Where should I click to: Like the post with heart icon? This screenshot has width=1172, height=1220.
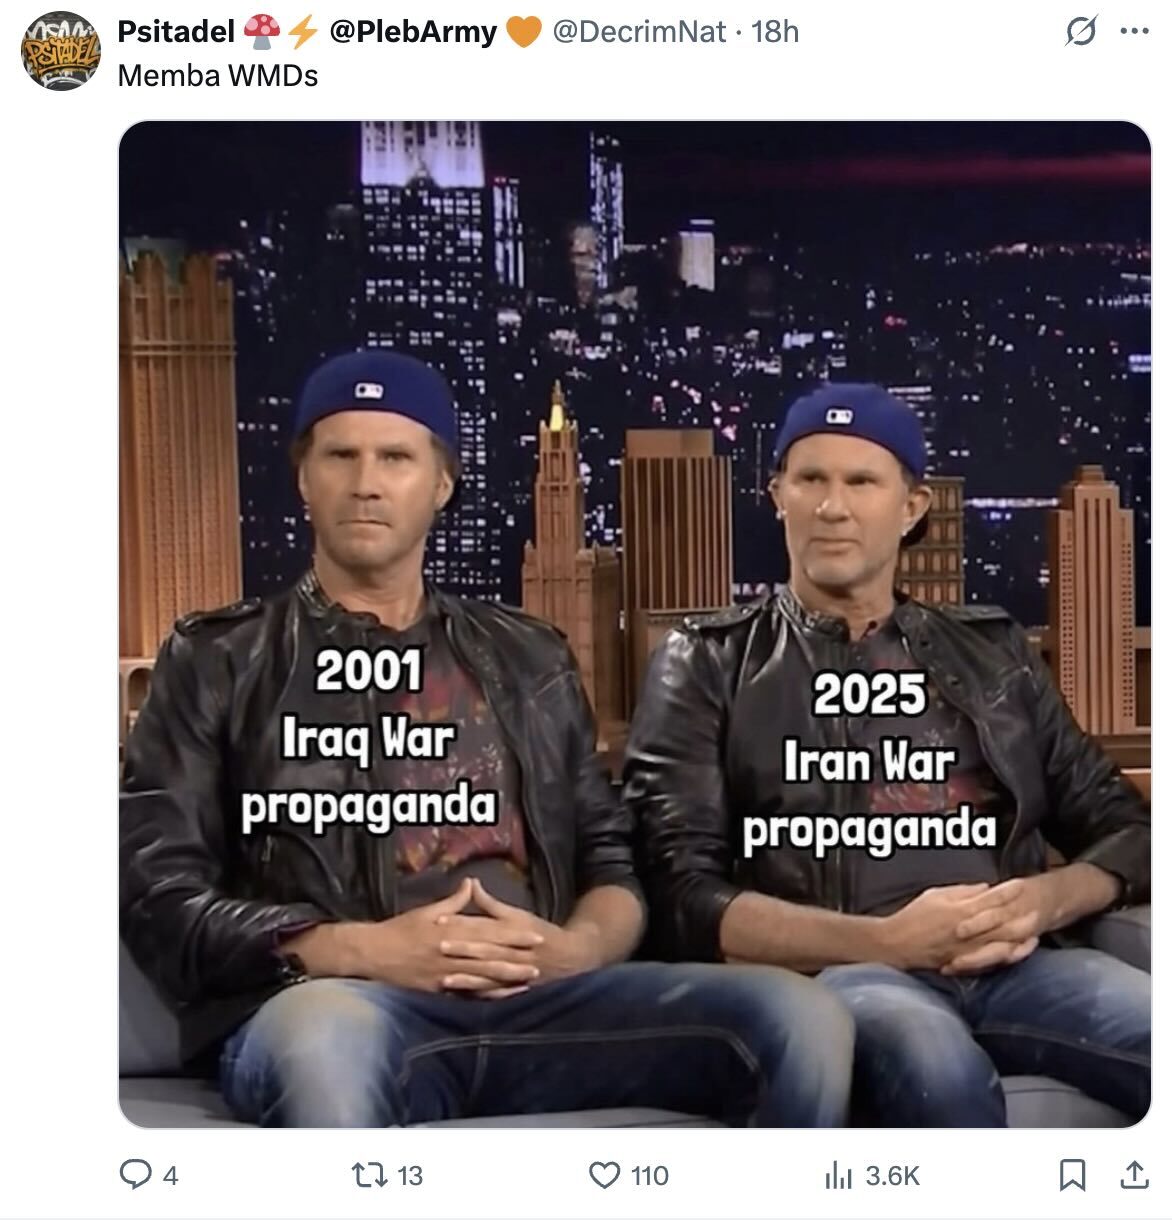click(x=604, y=1175)
